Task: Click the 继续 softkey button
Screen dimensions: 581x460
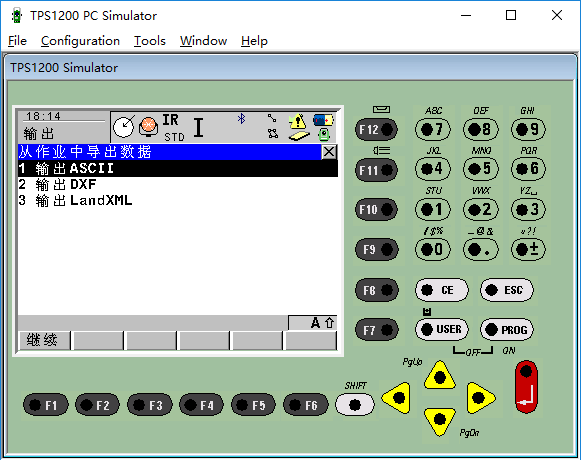Action: 44,340
